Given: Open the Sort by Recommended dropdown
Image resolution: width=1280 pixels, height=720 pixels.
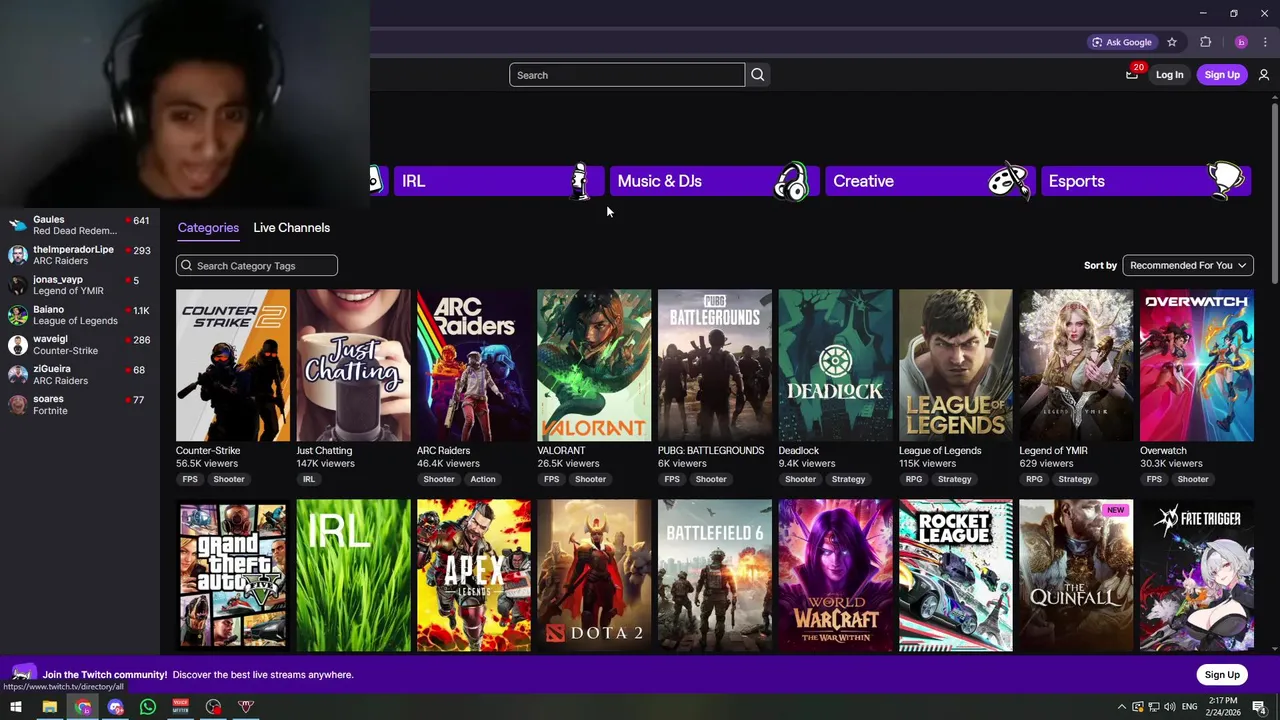Looking at the screenshot, I should click(1188, 265).
